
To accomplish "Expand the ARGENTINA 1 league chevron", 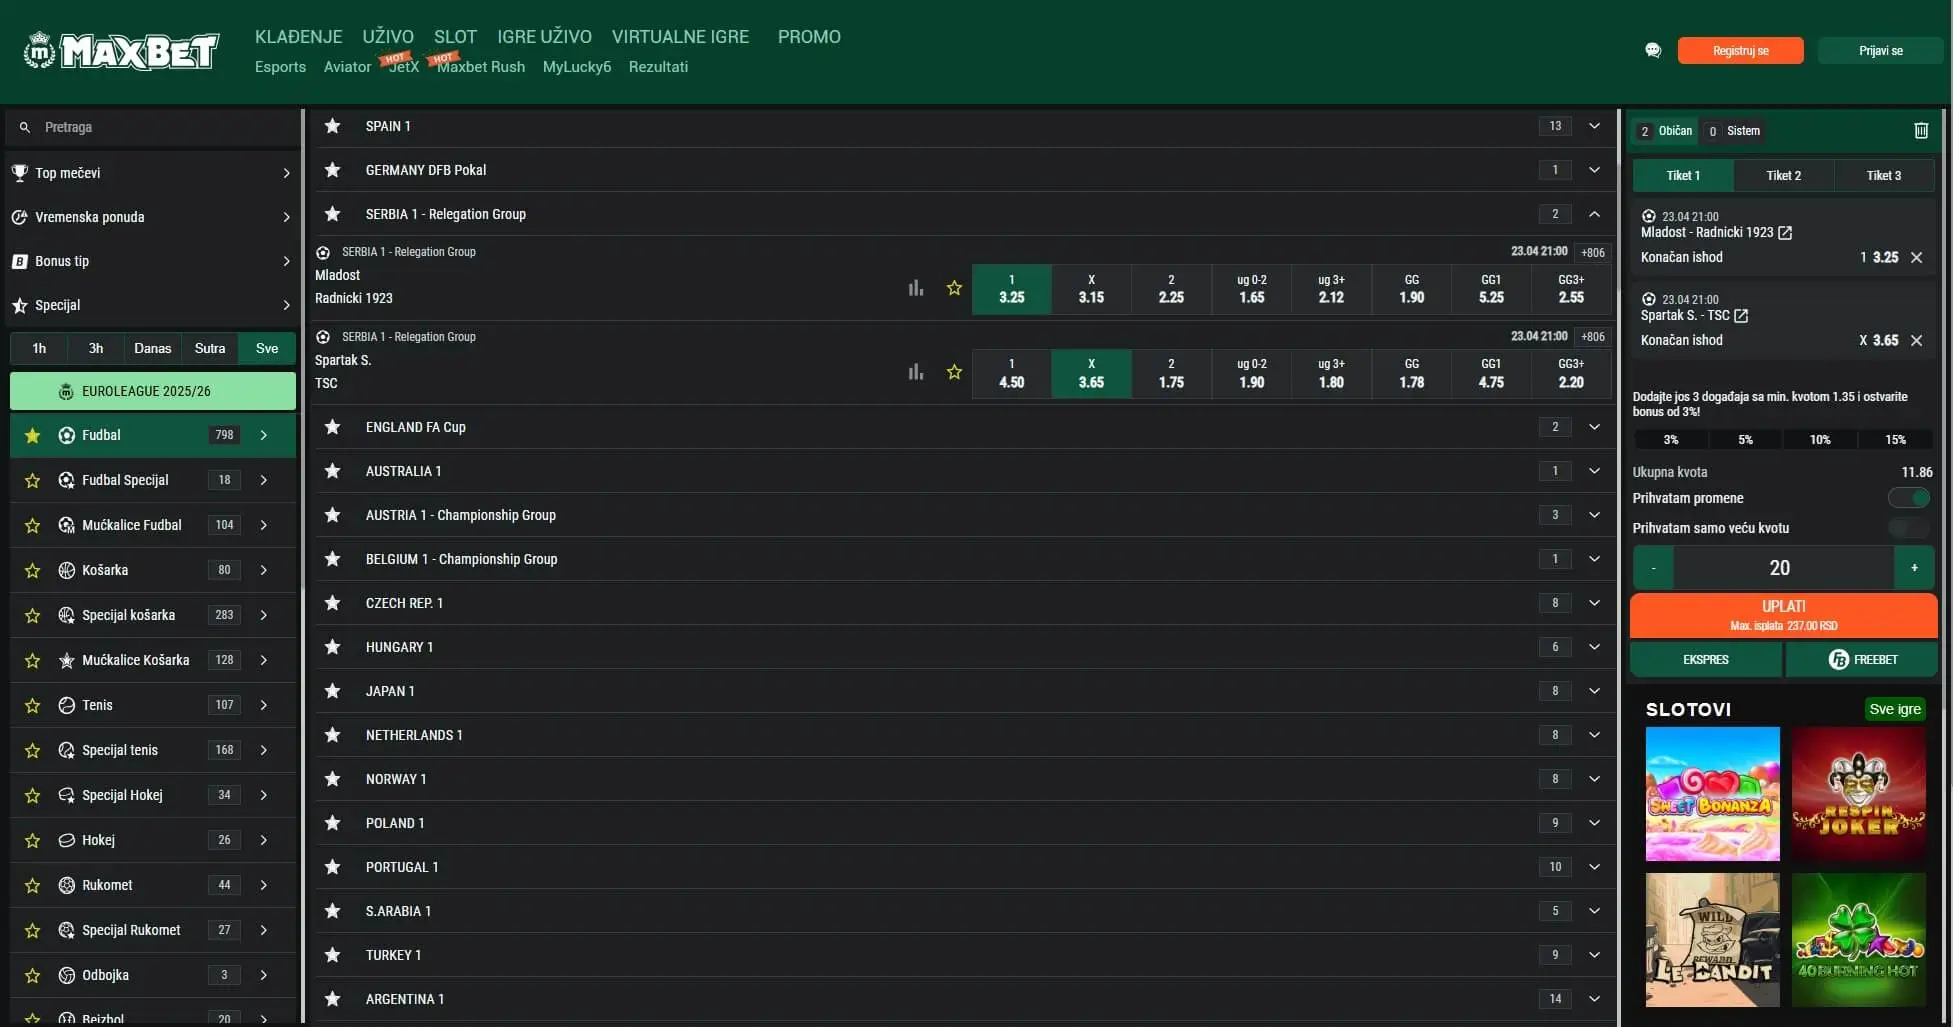I will [x=1594, y=999].
